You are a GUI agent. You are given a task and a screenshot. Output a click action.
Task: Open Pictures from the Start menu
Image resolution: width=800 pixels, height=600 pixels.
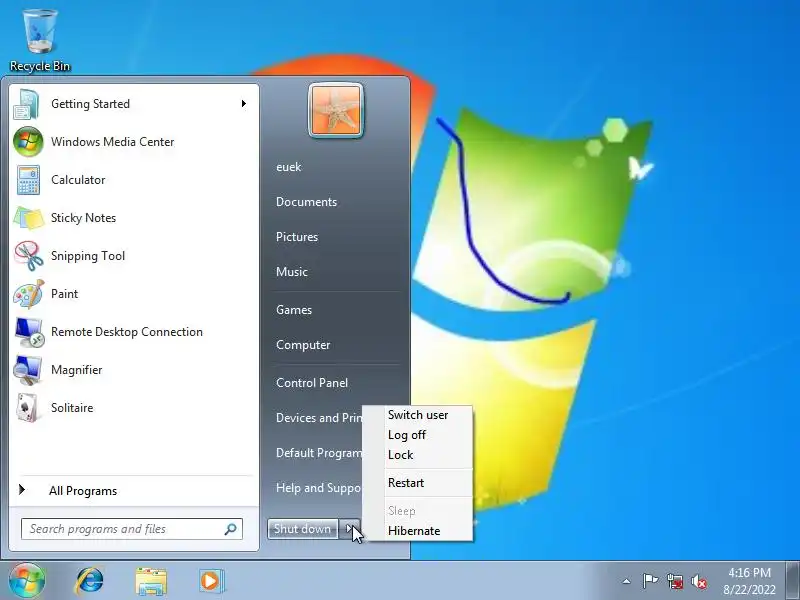click(297, 237)
